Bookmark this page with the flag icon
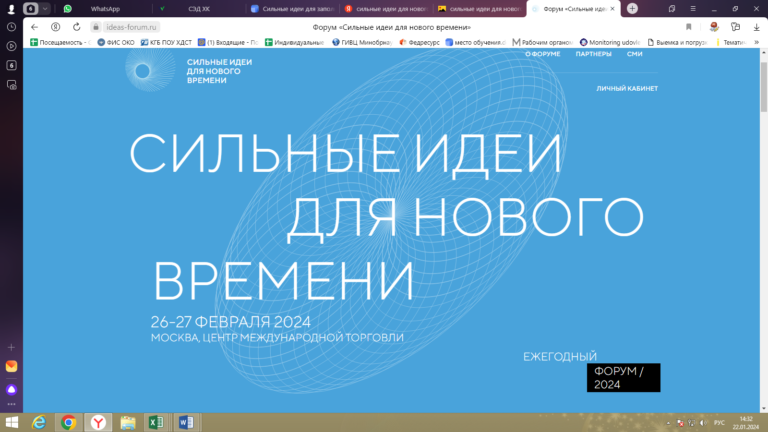Screen dimensions: 768x432 point(689,27)
